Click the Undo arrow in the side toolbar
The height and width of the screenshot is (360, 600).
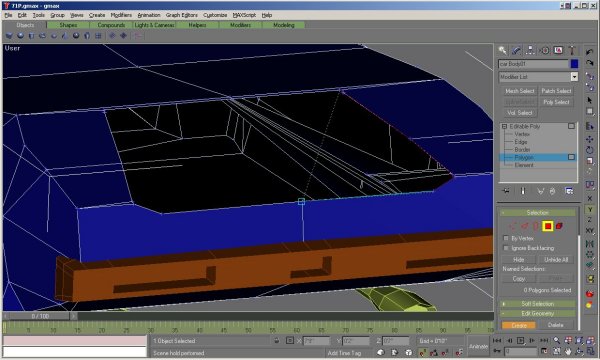pyautogui.click(x=589, y=52)
